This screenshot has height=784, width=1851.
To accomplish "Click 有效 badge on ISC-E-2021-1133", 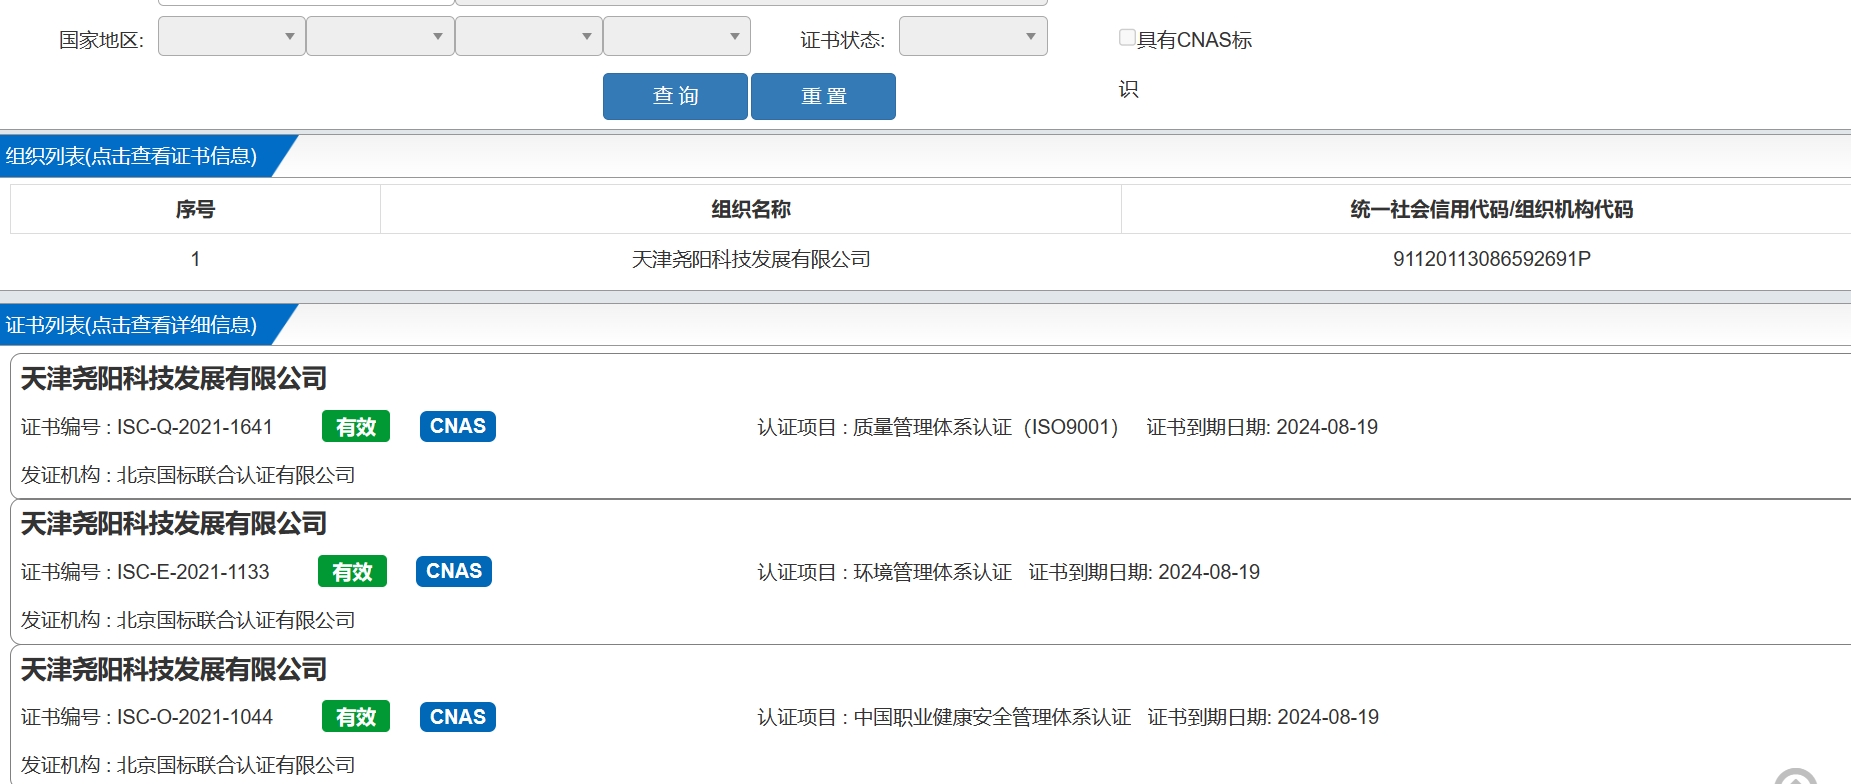I will tap(352, 572).
